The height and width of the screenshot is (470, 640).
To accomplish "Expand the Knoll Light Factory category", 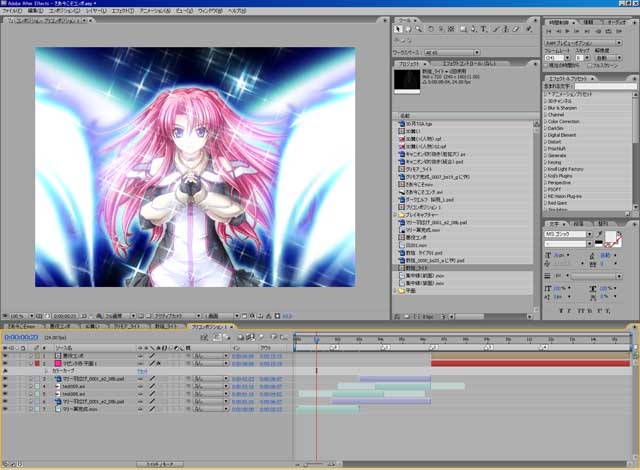I will 545,169.
